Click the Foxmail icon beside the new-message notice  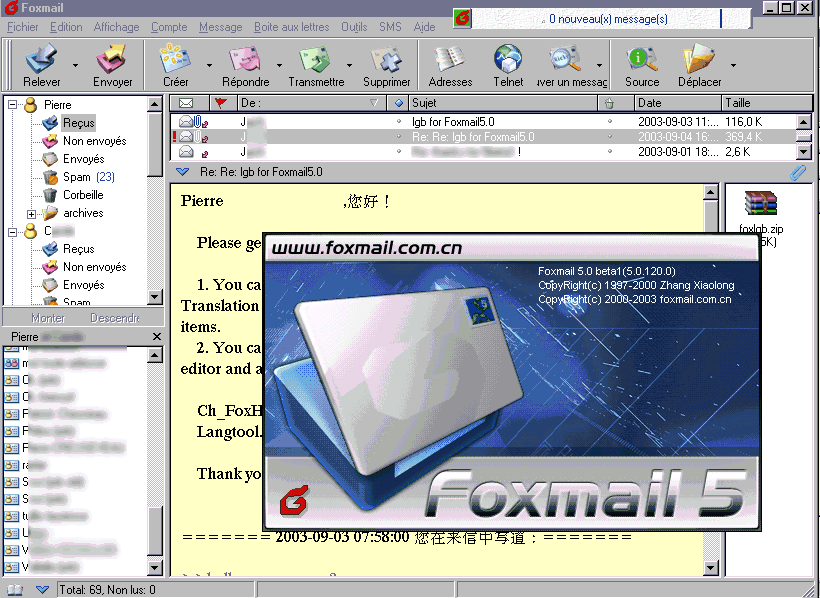click(462, 18)
